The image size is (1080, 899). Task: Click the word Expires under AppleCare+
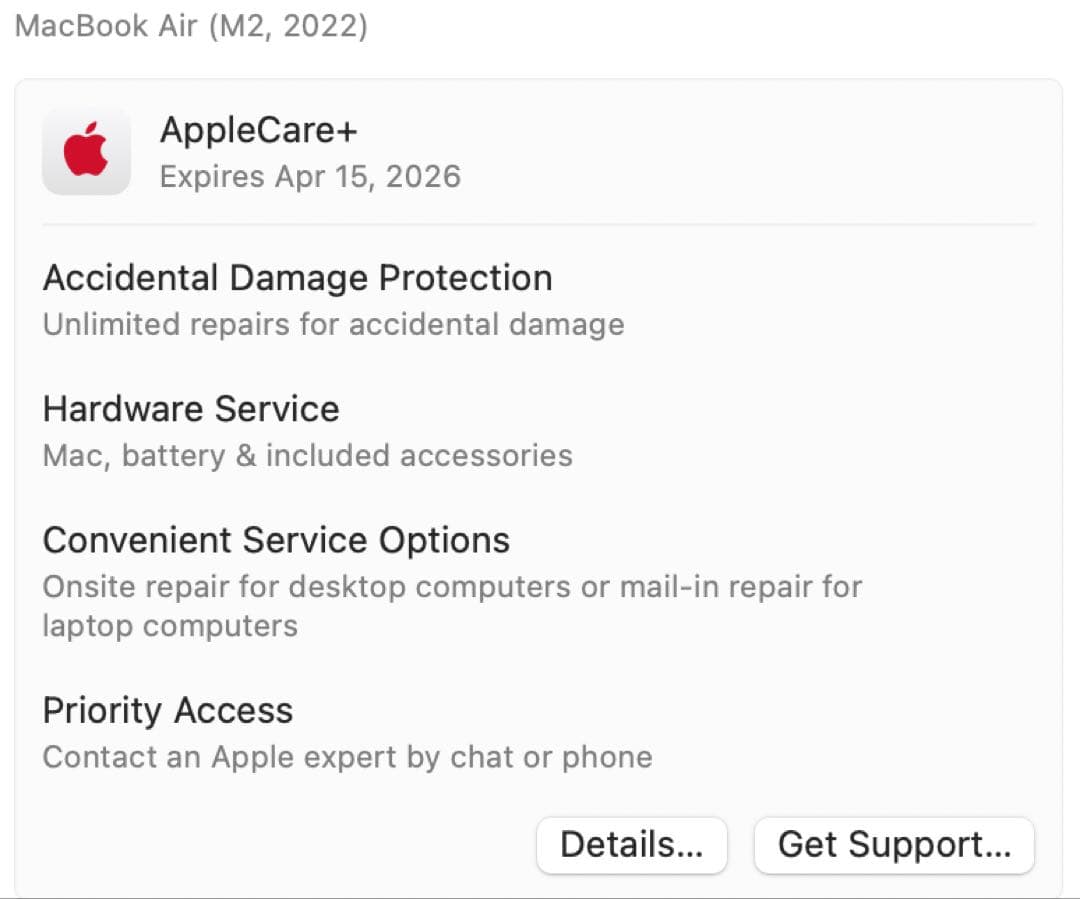212,177
